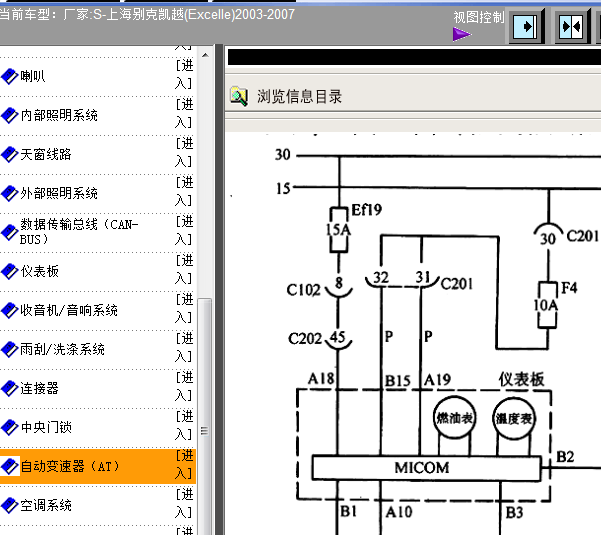This screenshot has height=535, width=601.
Task: Click the folder-magnifier icon by 浏览信息目录
Action: coord(239,96)
